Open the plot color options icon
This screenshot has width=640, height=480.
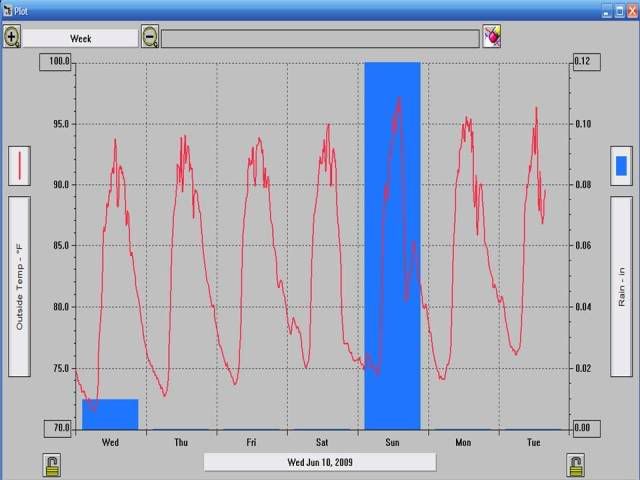(x=492, y=37)
